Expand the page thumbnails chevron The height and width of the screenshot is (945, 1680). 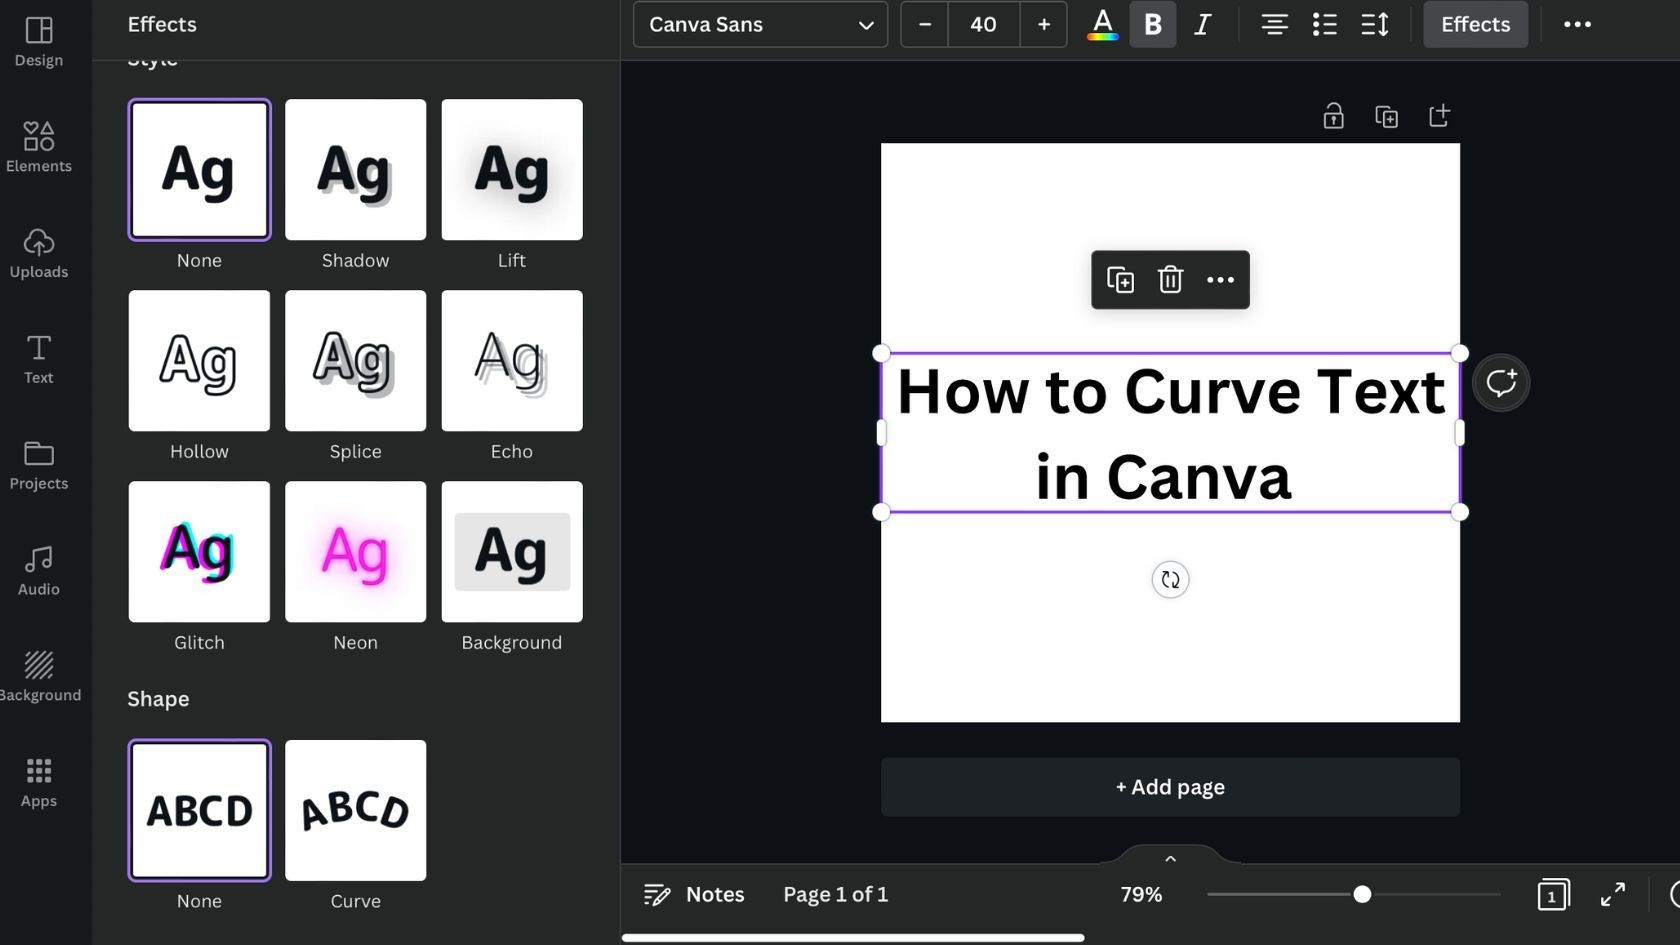click(1170, 858)
